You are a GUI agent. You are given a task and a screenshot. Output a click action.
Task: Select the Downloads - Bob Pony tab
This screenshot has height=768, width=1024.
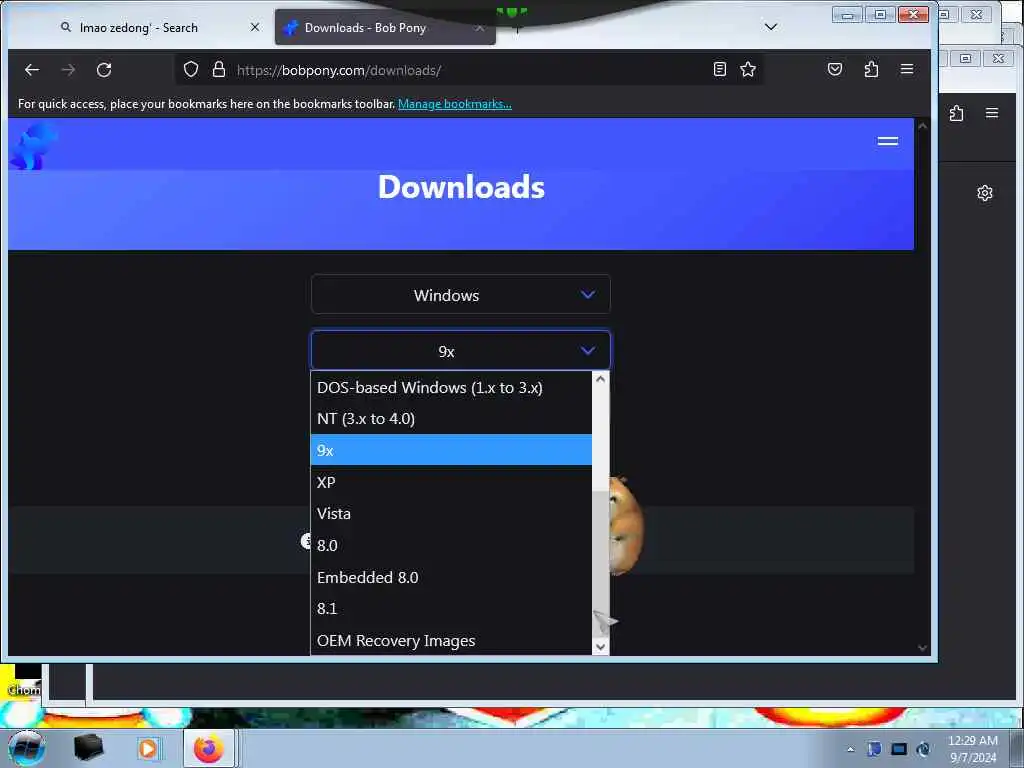(x=385, y=27)
